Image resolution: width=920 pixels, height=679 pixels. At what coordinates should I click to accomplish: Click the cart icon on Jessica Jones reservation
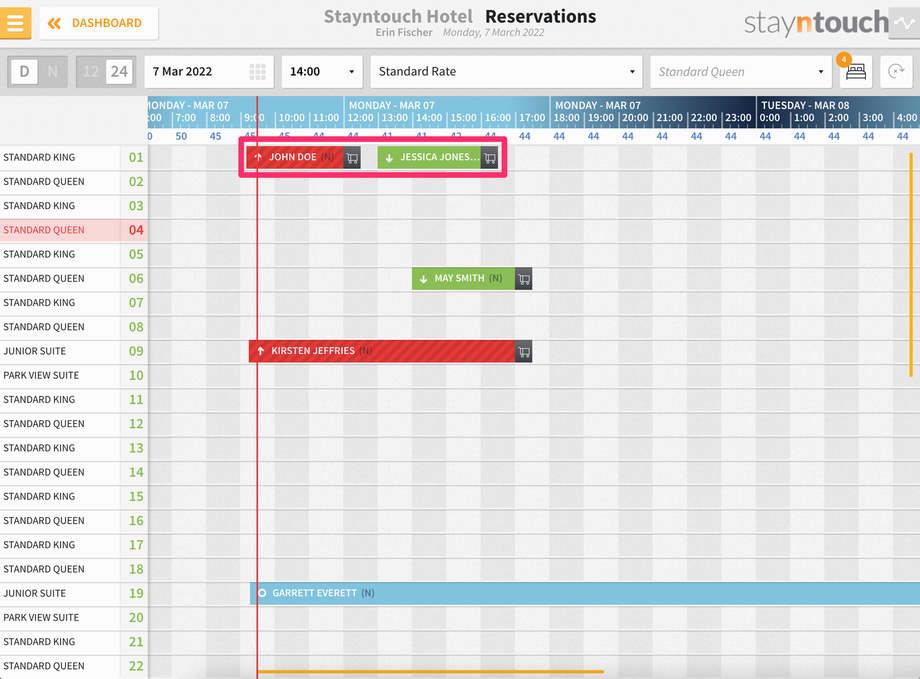489,158
